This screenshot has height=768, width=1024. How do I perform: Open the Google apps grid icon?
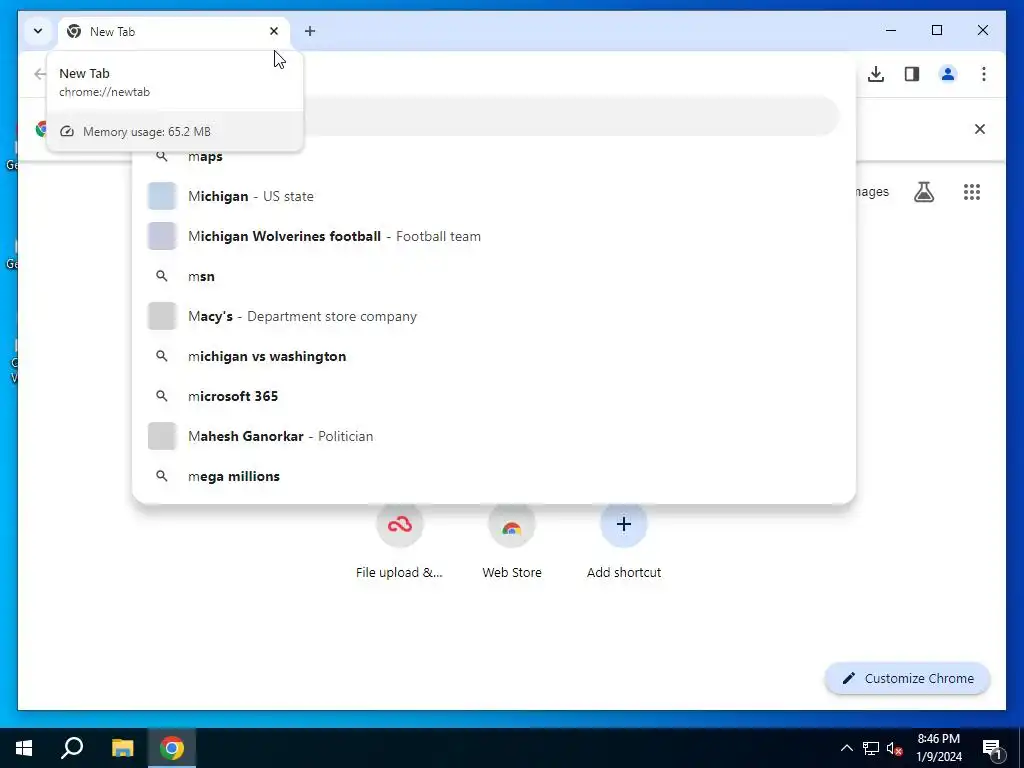pyautogui.click(x=972, y=192)
